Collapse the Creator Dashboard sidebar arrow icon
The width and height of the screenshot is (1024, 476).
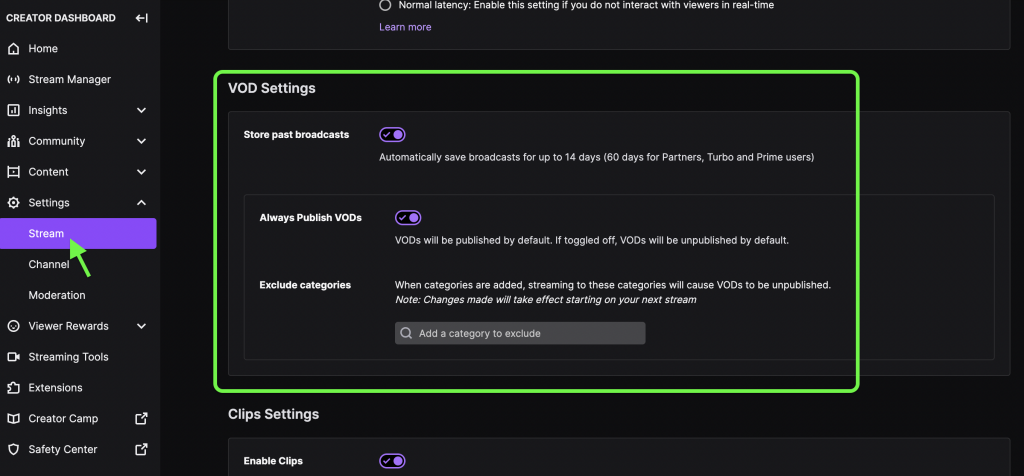tap(141, 18)
